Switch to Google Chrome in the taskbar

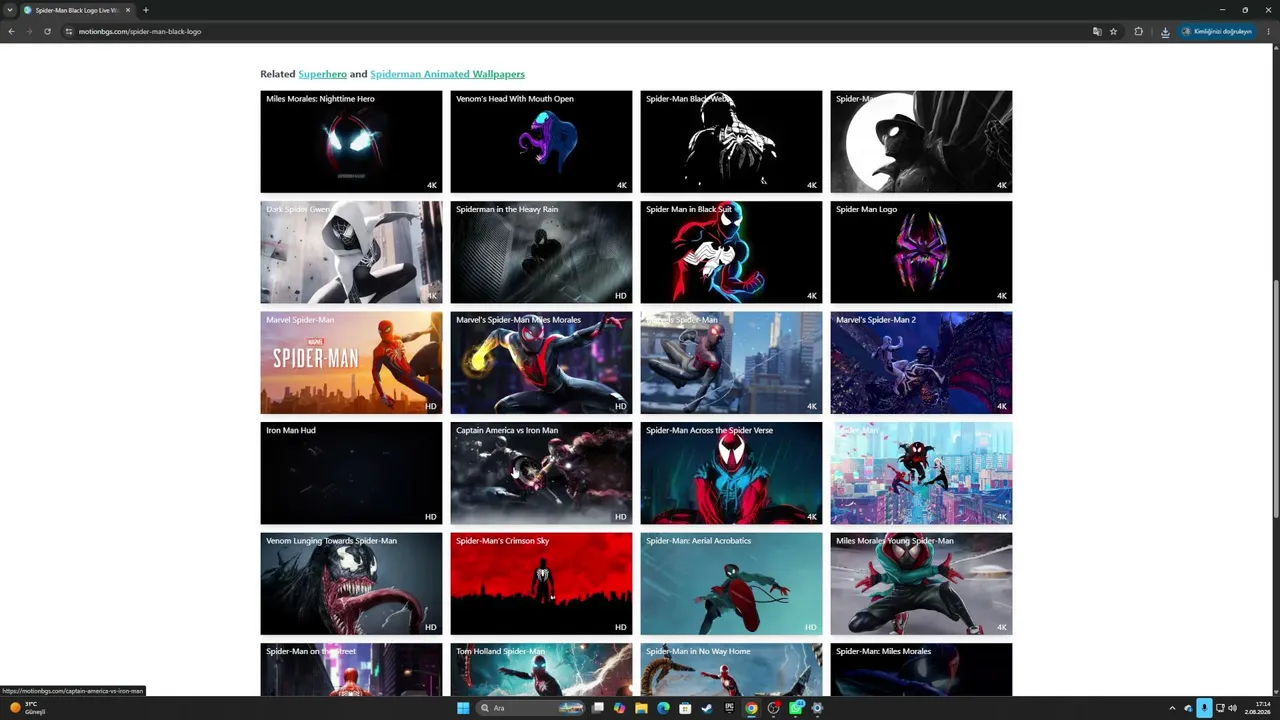point(751,708)
